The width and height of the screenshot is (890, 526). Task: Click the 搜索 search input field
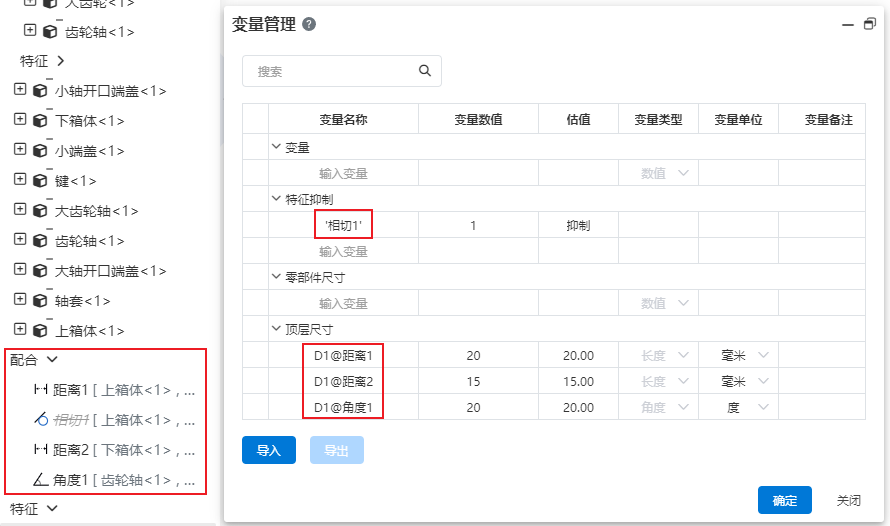pos(330,71)
